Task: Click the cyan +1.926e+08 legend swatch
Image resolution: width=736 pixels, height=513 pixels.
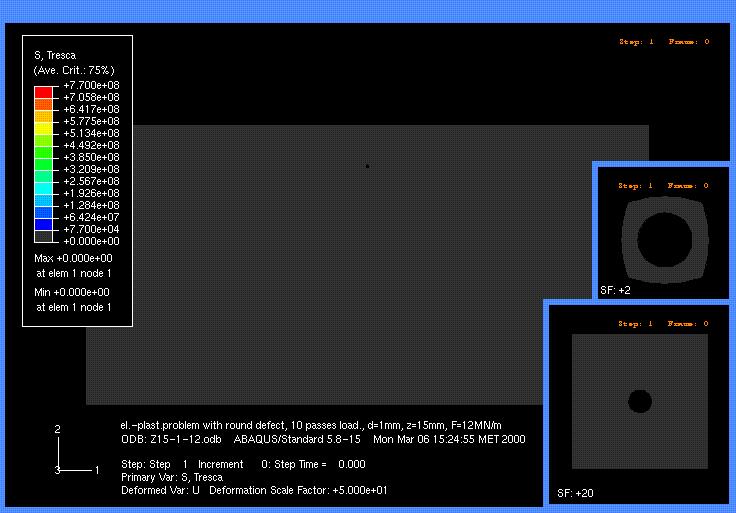Action: click(43, 200)
